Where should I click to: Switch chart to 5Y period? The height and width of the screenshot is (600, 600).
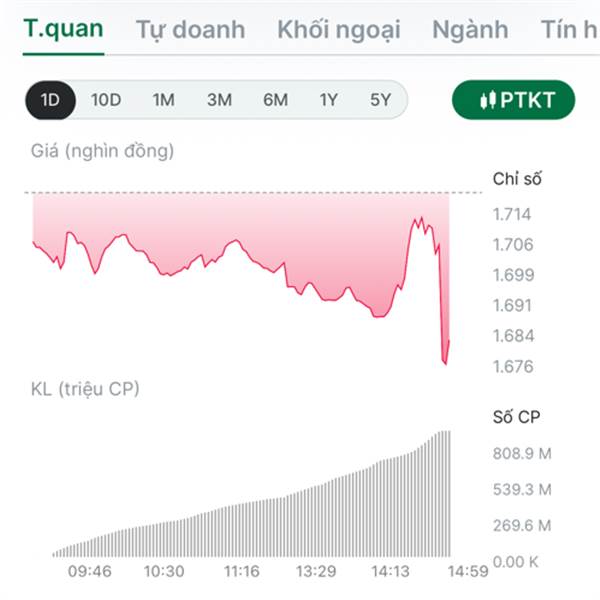click(381, 100)
